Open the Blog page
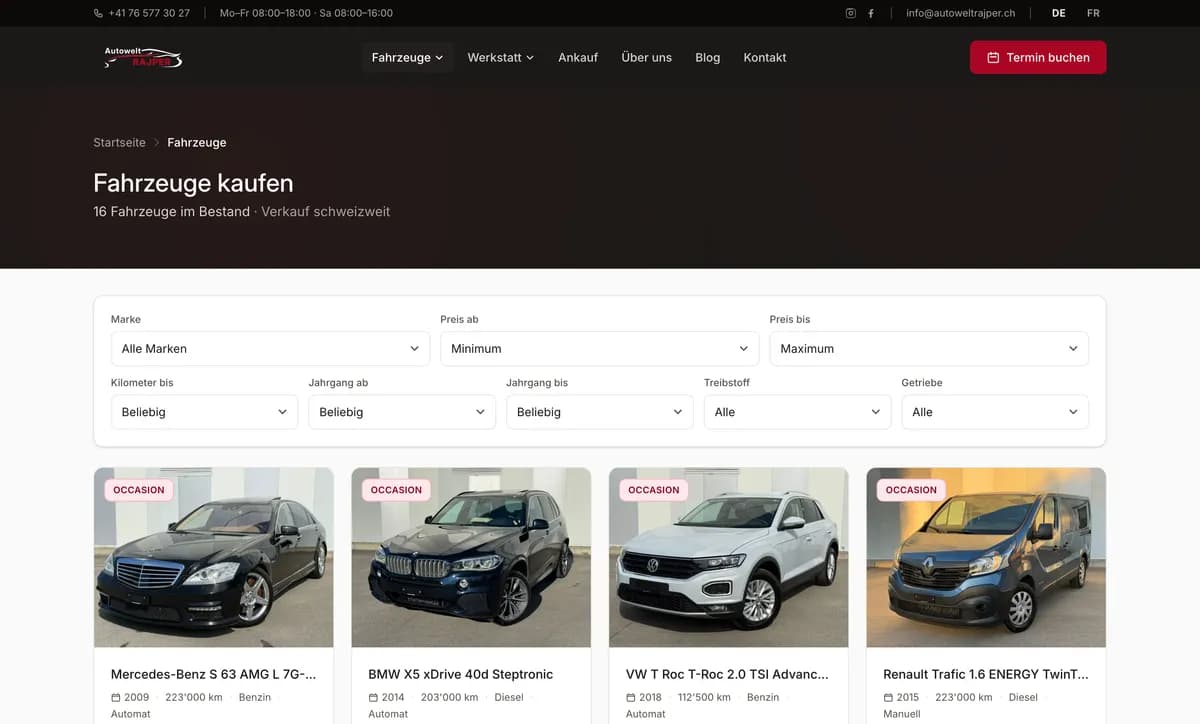The width and height of the screenshot is (1200, 724). [x=708, y=58]
